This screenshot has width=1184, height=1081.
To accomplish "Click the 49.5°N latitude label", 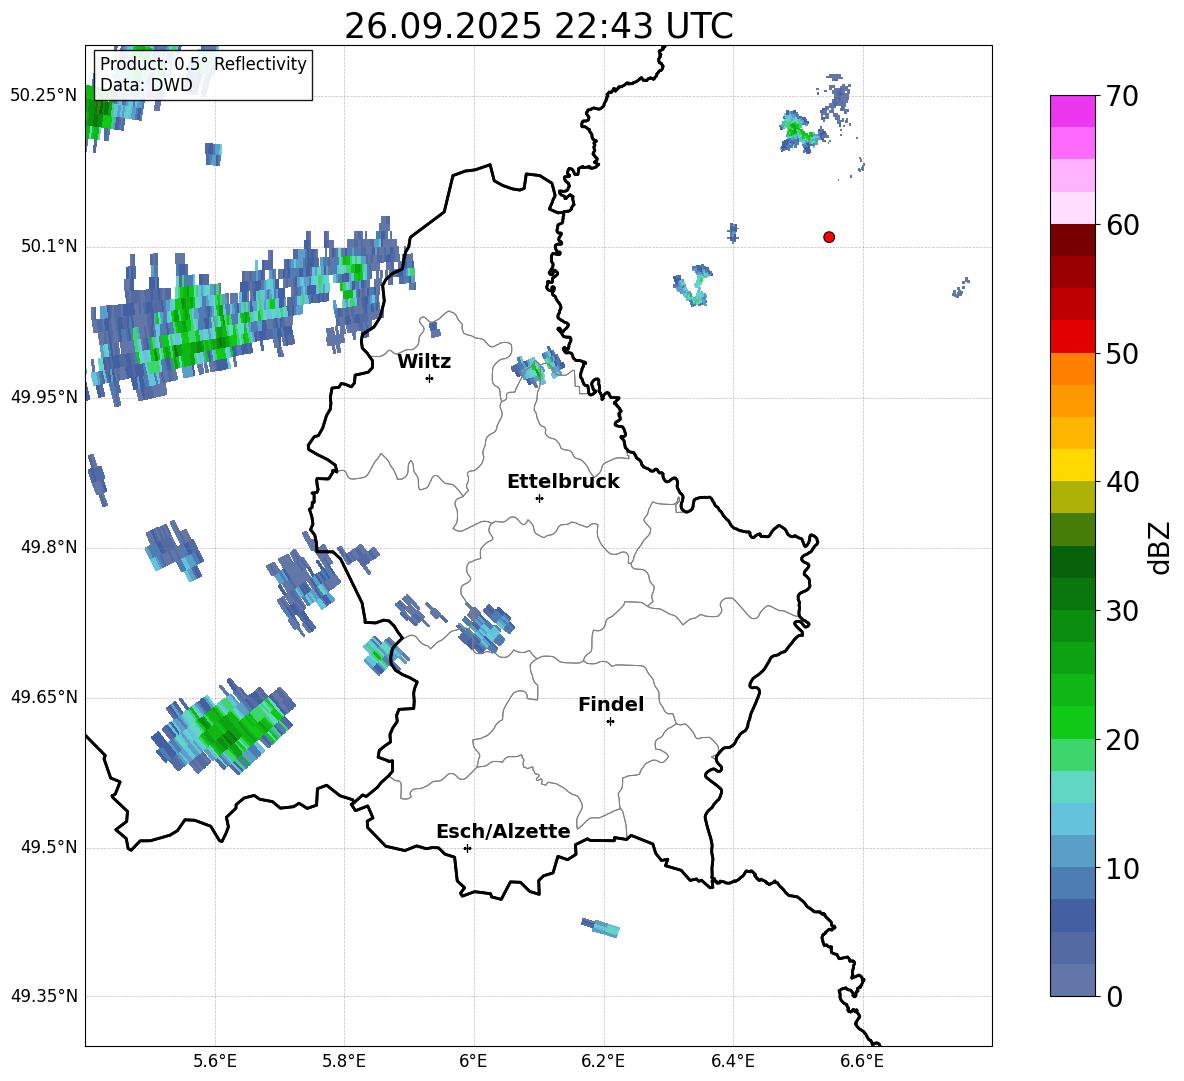I will [49, 847].
